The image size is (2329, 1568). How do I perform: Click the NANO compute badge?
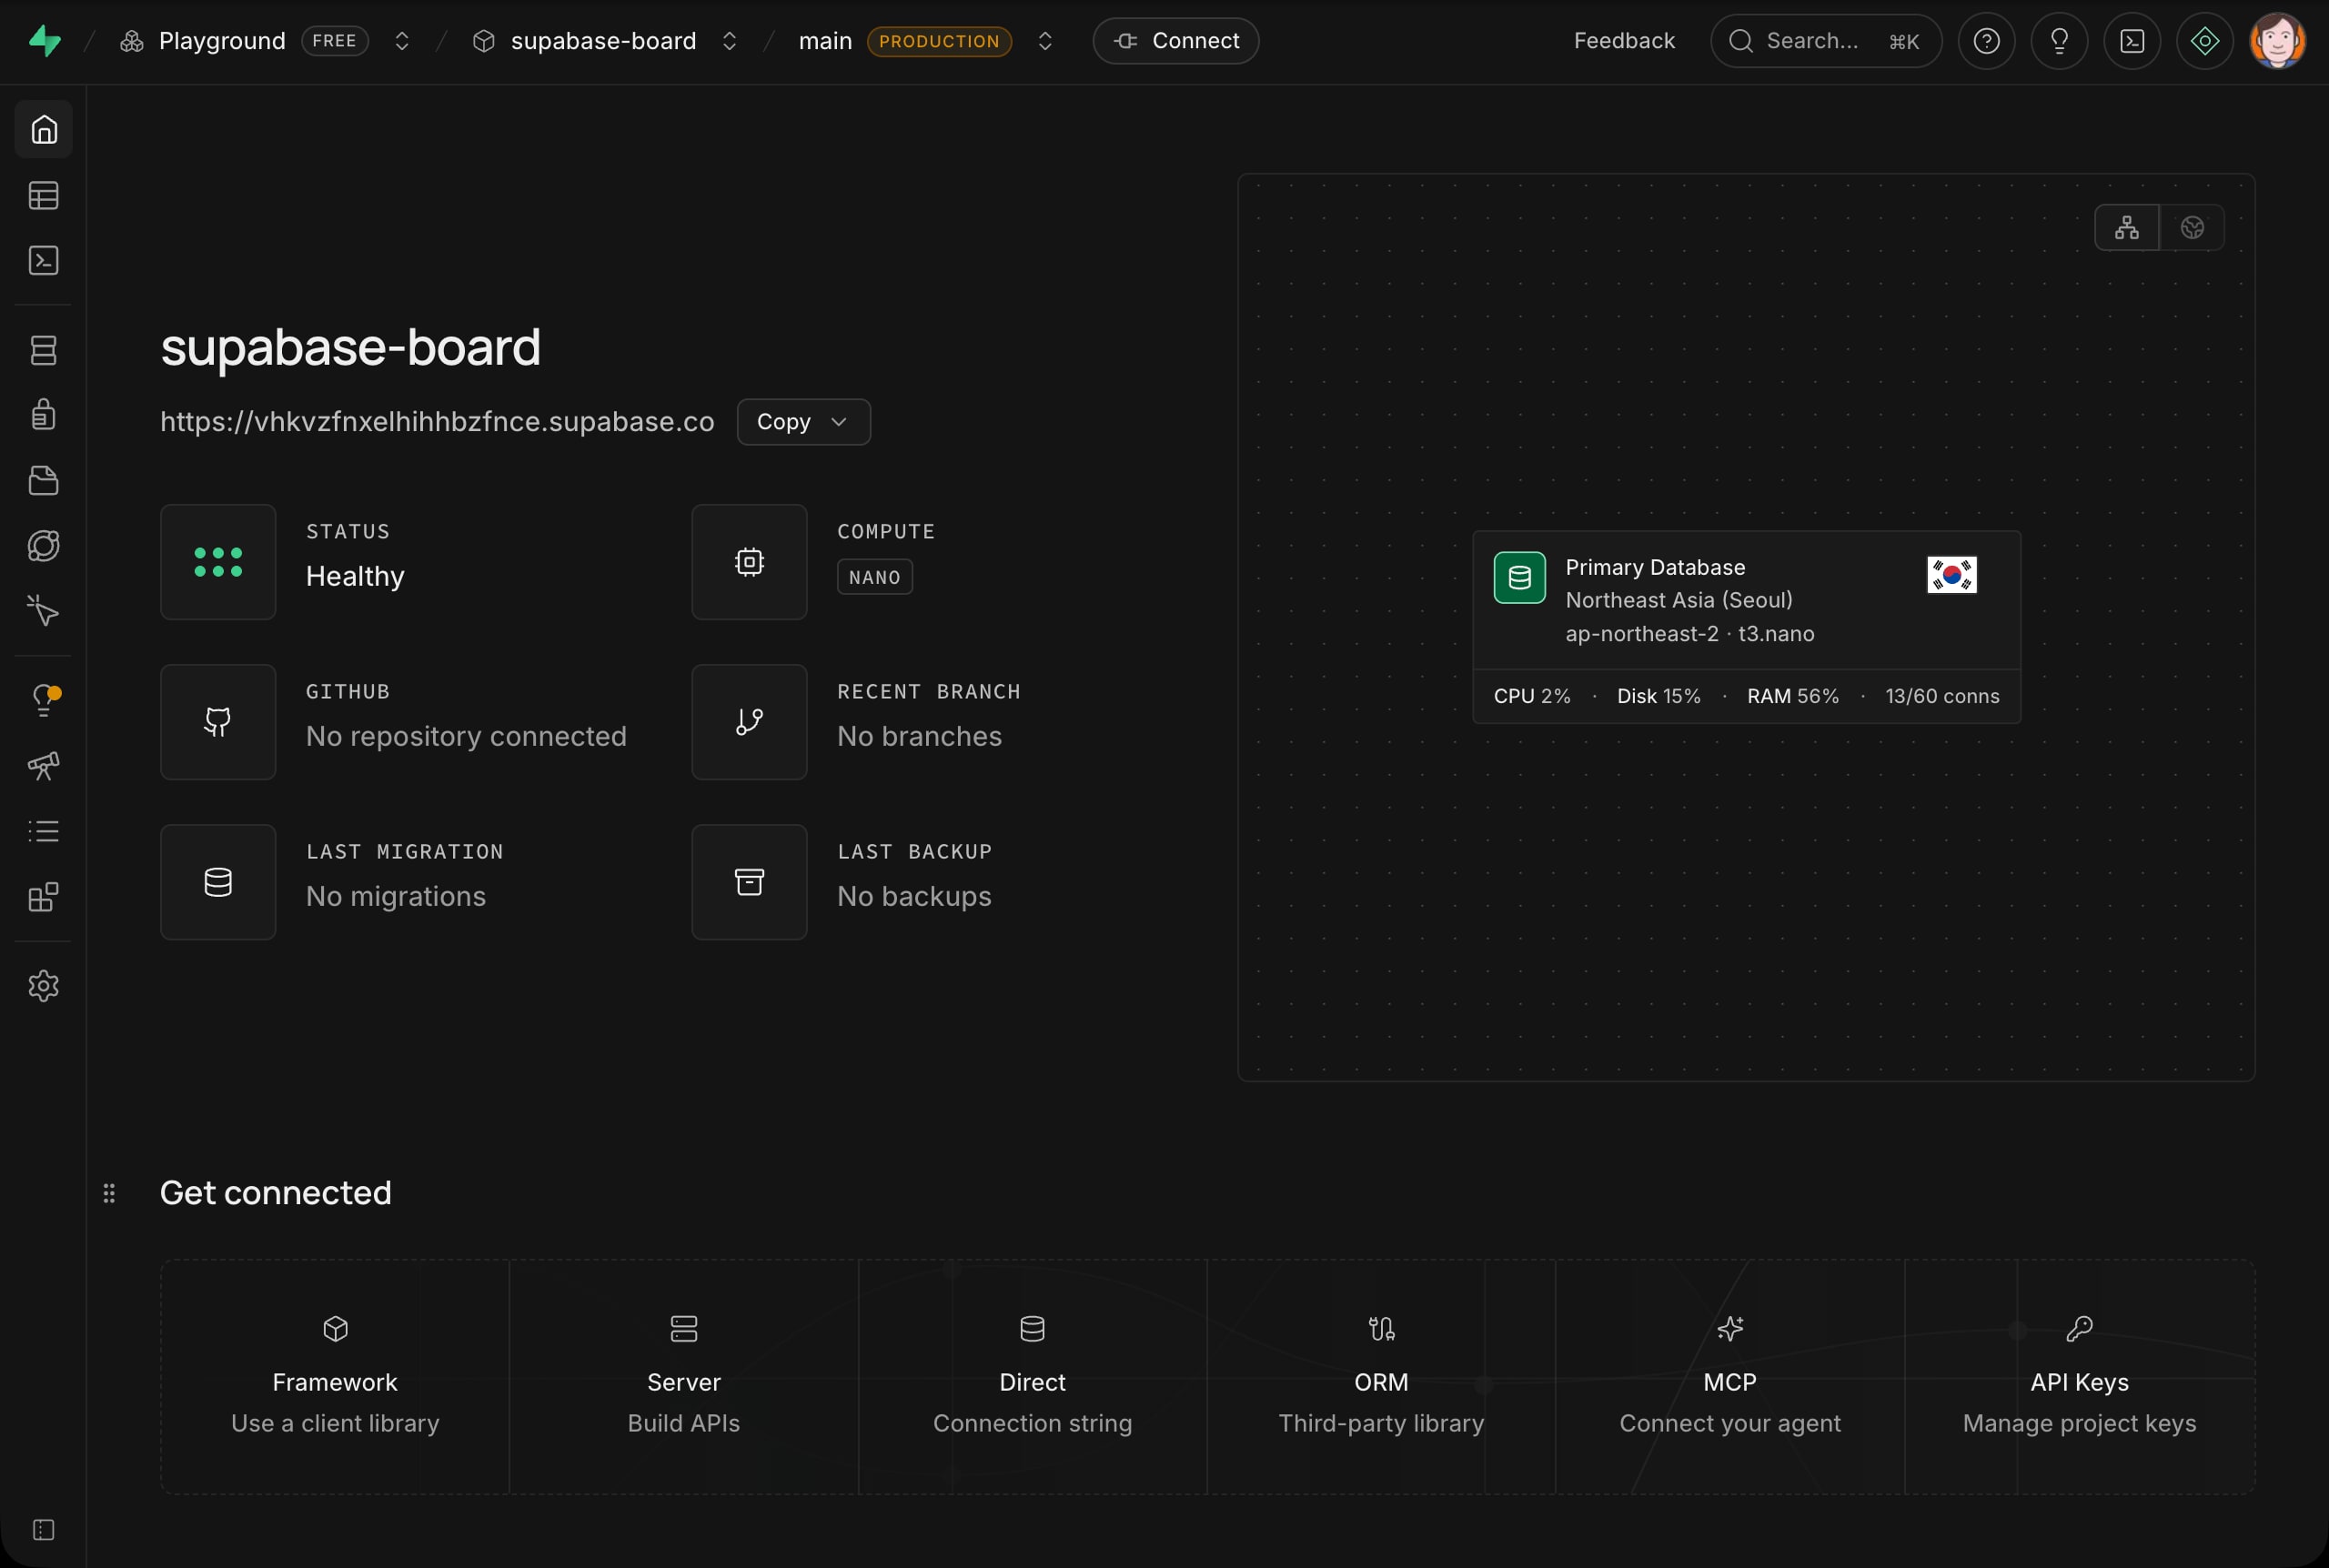click(875, 577)
